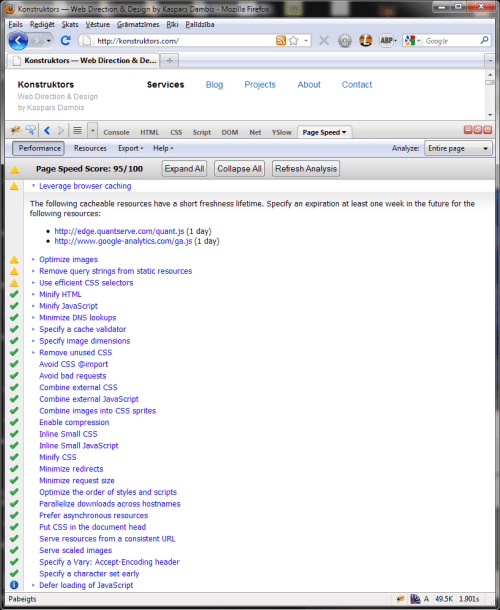
Task: Switch to the Script tab
Action: click(202, 132)
